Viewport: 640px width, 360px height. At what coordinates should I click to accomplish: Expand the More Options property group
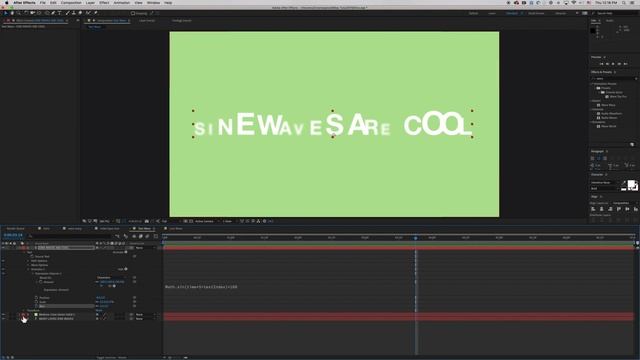pos(28,265)
